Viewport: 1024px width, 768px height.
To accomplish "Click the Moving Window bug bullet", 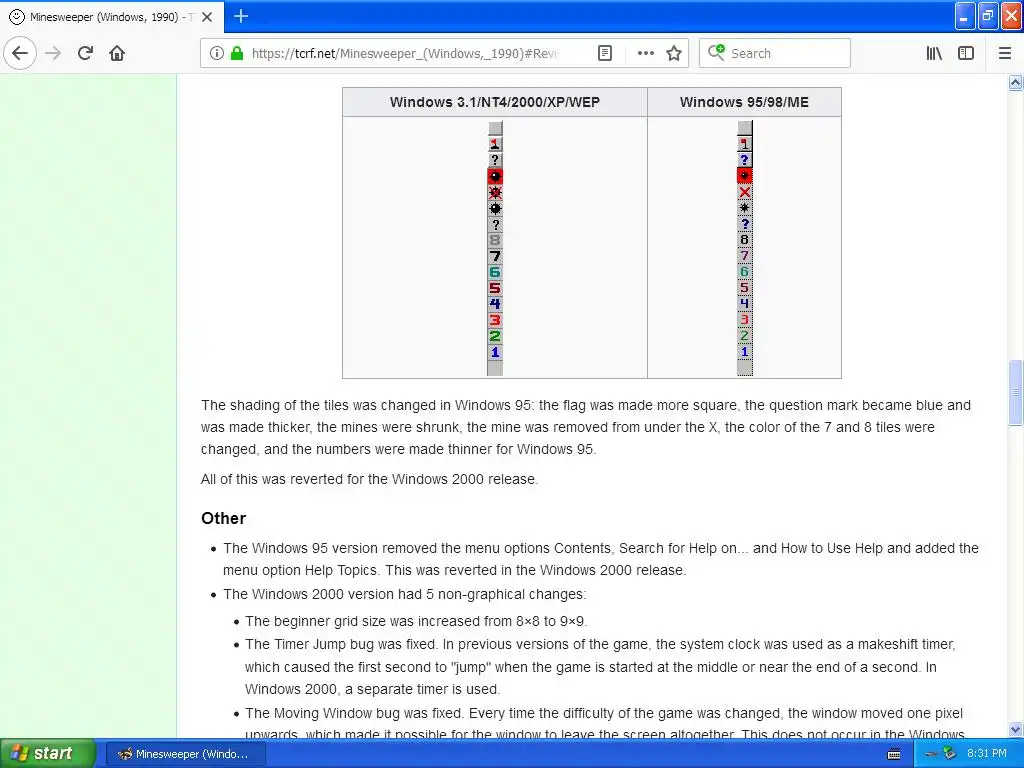I will pos(604,723).
